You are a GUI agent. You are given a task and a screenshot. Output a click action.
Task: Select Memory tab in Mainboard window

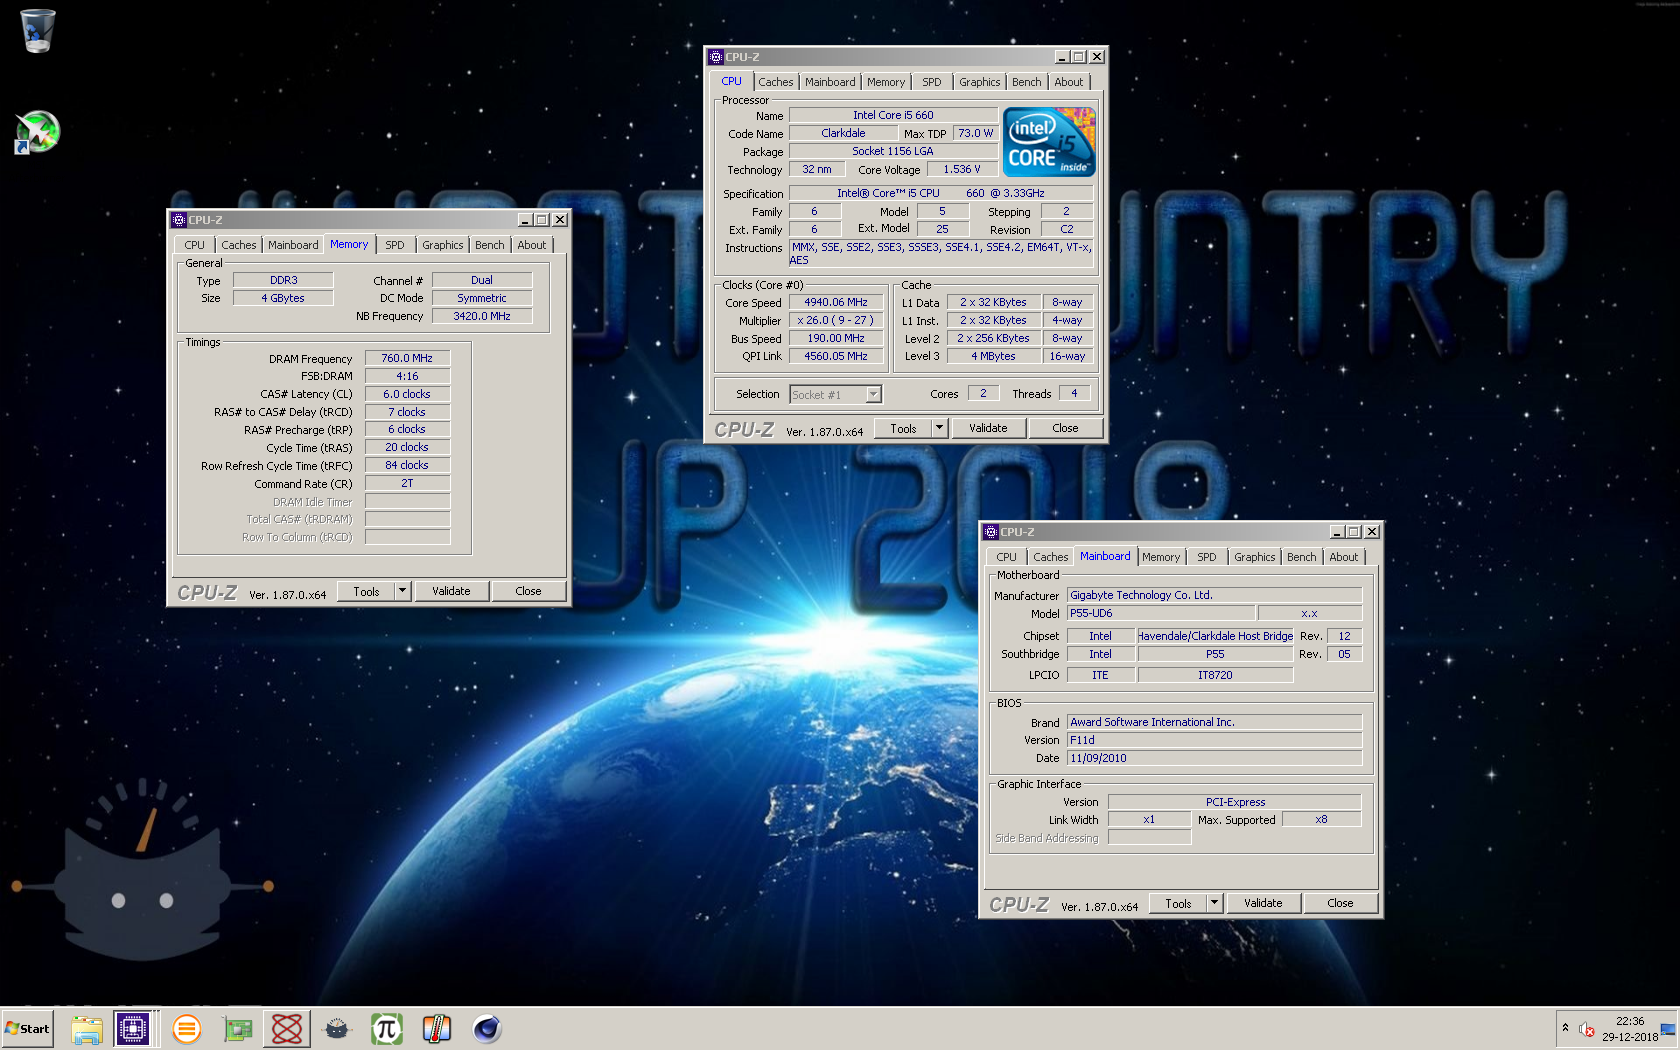tap(1161, 557)
